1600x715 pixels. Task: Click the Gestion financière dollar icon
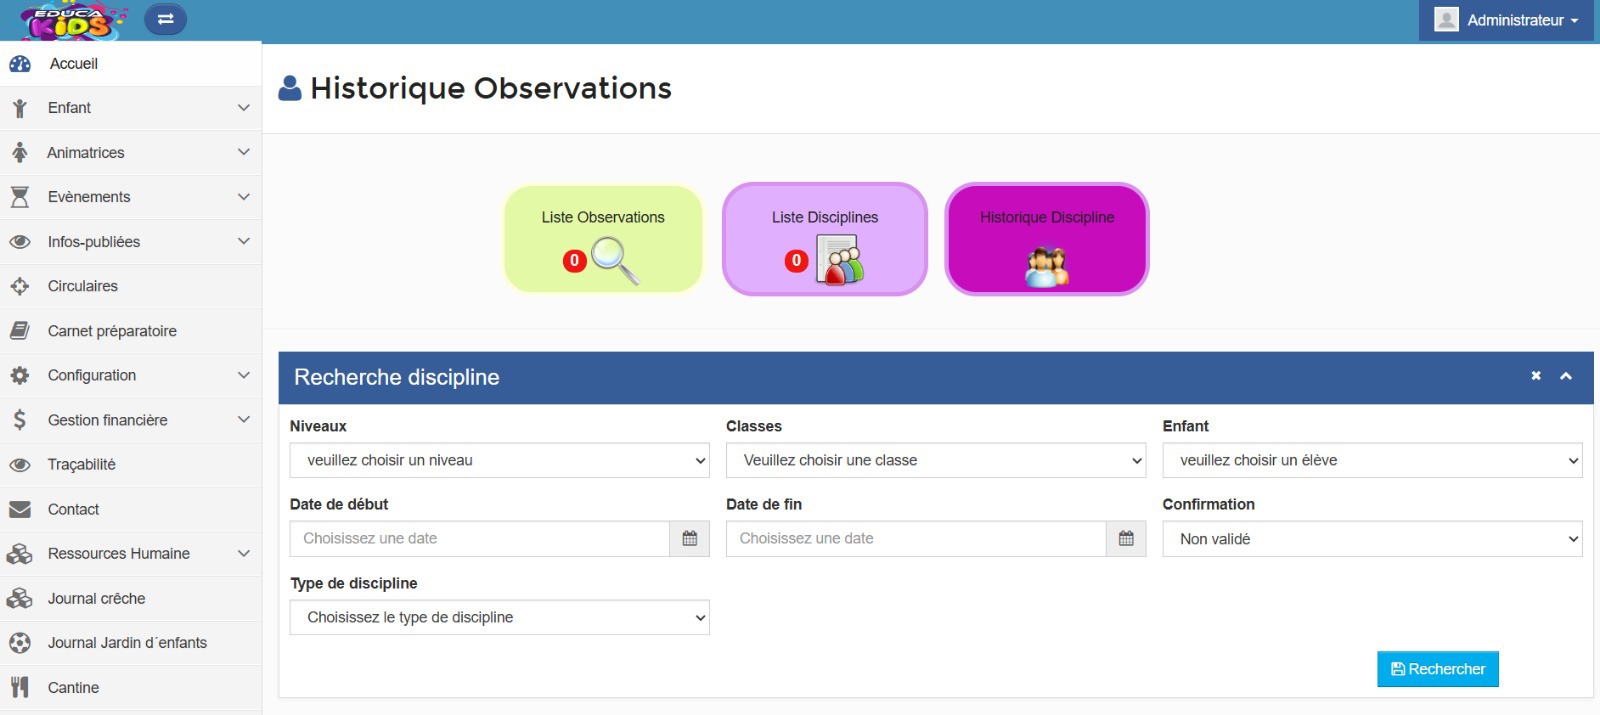pos(20,420)
